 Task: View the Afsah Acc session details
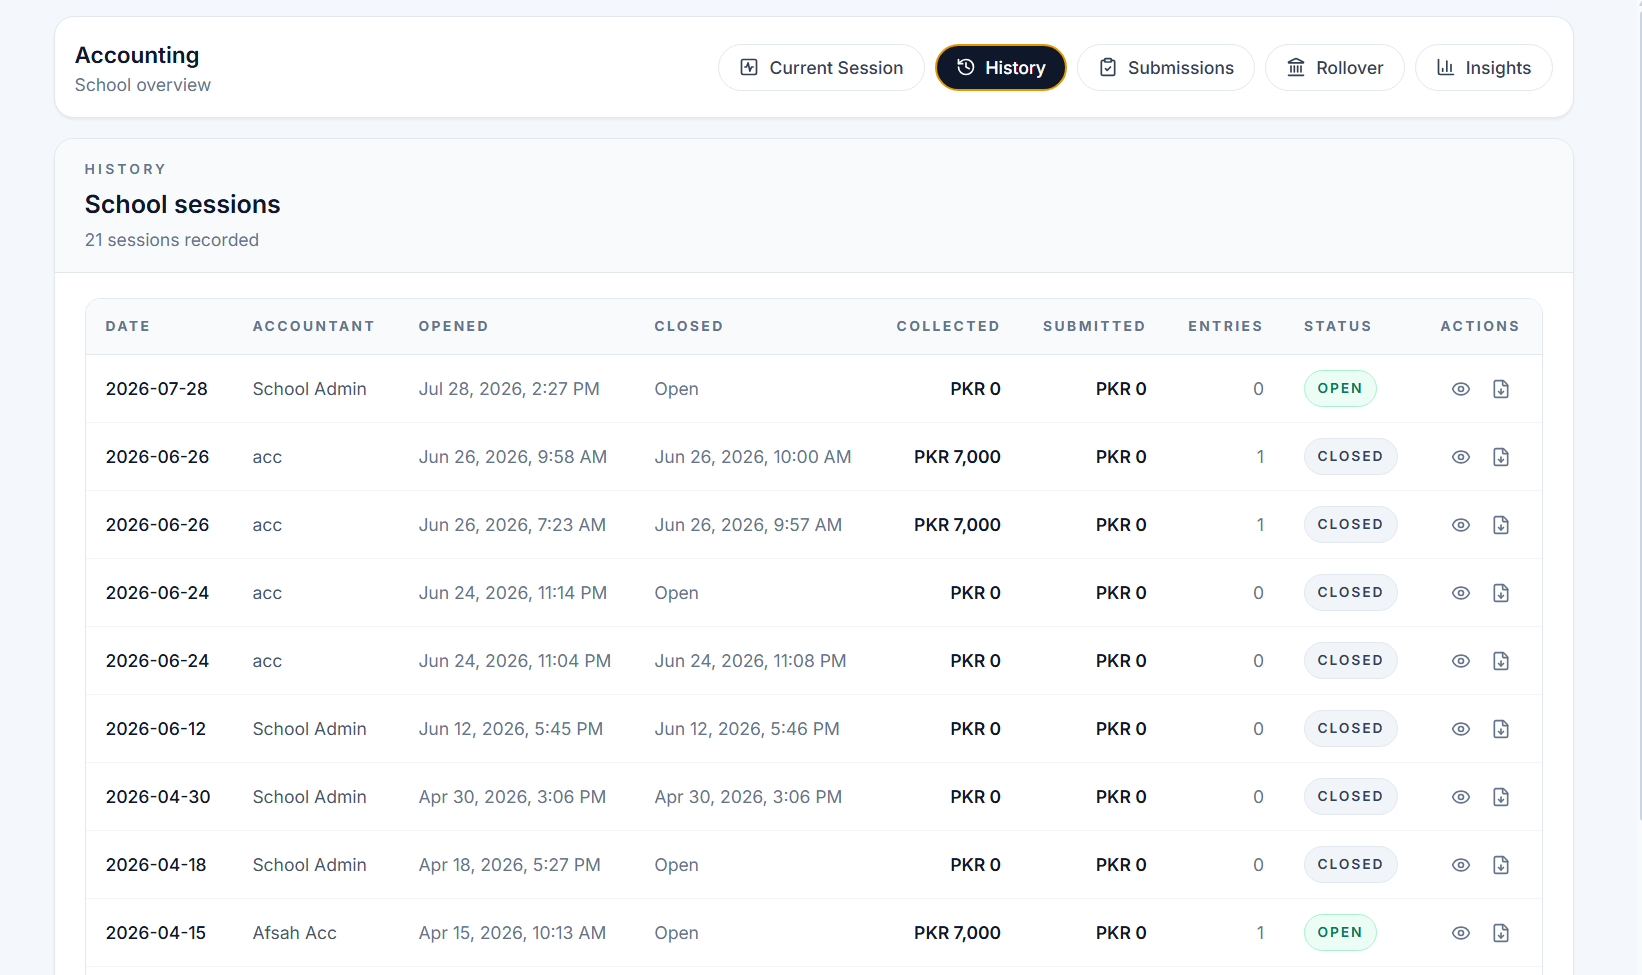[x=1461, y=933]
